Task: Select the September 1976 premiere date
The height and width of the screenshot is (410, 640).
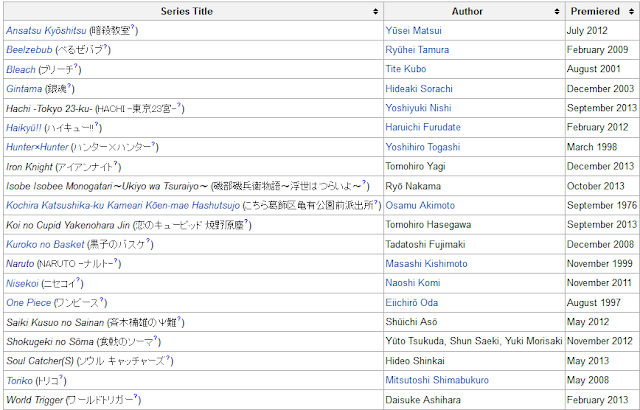Action: (x=602, y=205)
